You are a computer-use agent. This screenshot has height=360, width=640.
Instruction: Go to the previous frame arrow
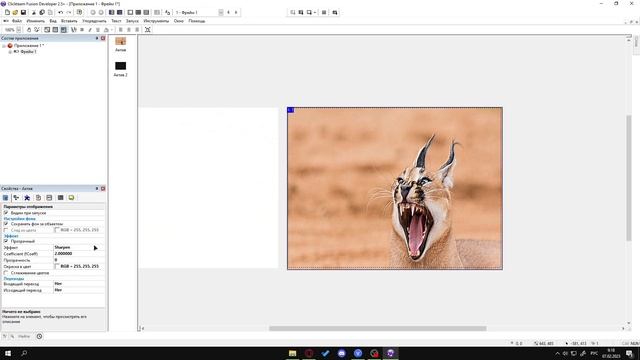(228, 13)
